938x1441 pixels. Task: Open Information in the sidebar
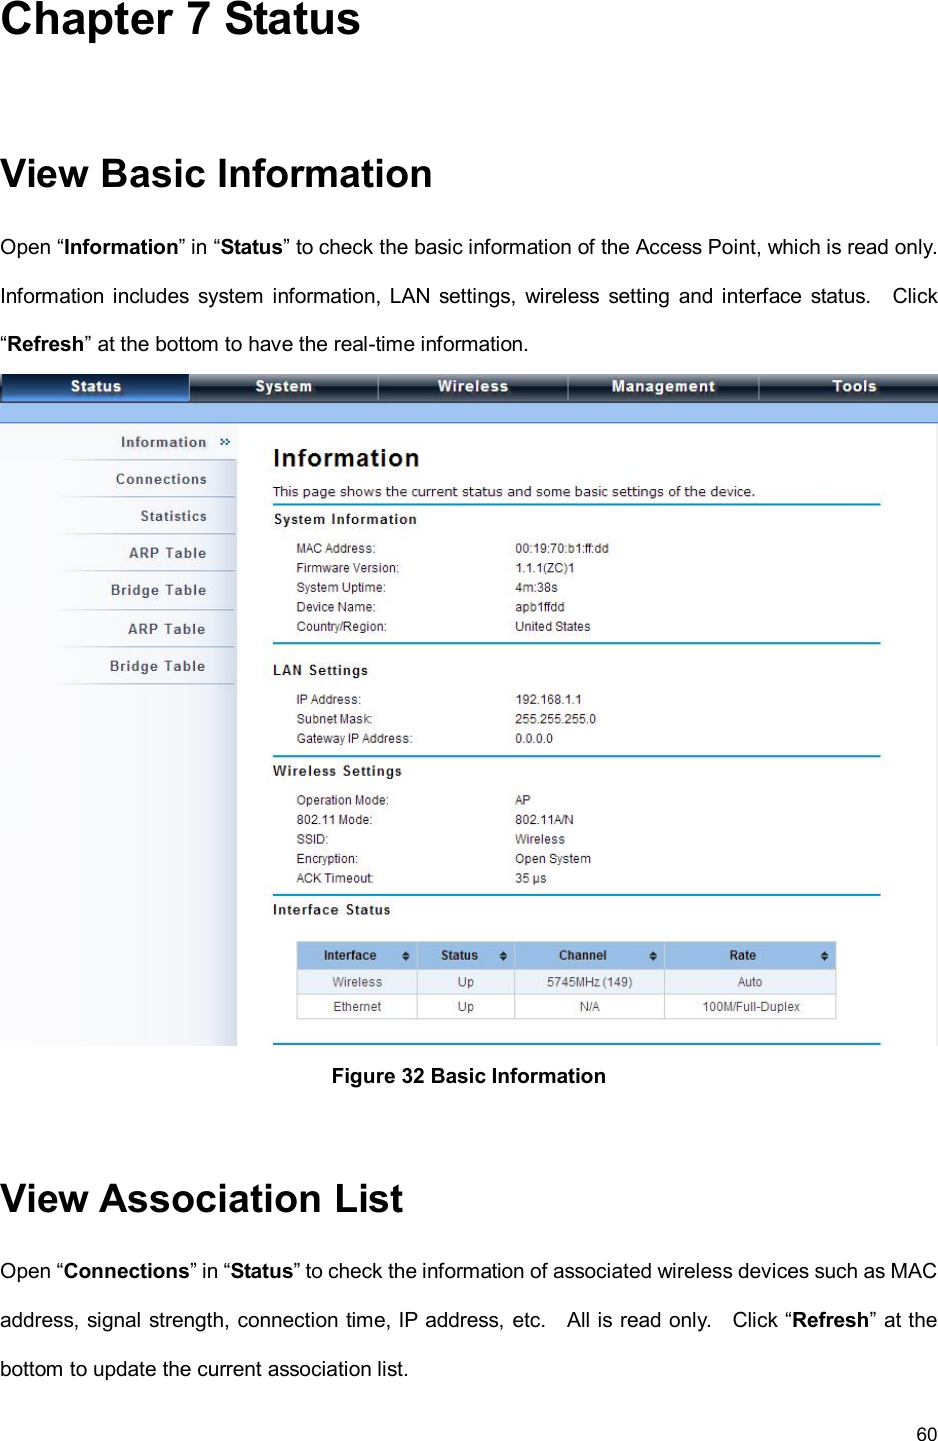click(x=163, y=442)
